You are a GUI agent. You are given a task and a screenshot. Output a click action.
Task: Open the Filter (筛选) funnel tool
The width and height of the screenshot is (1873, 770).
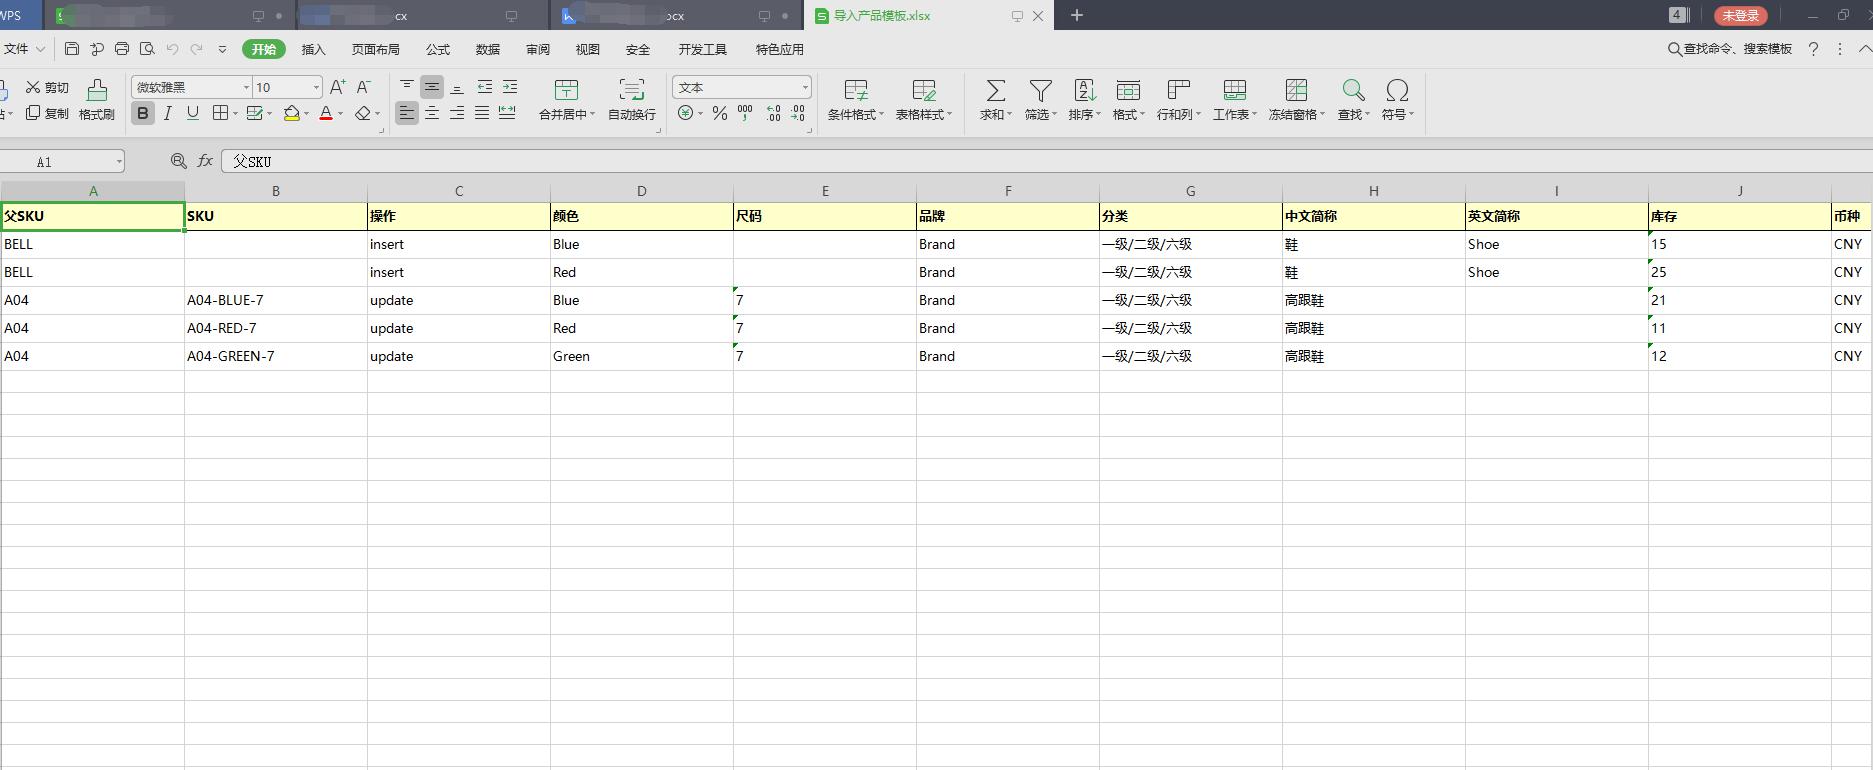pos(1040,91)
